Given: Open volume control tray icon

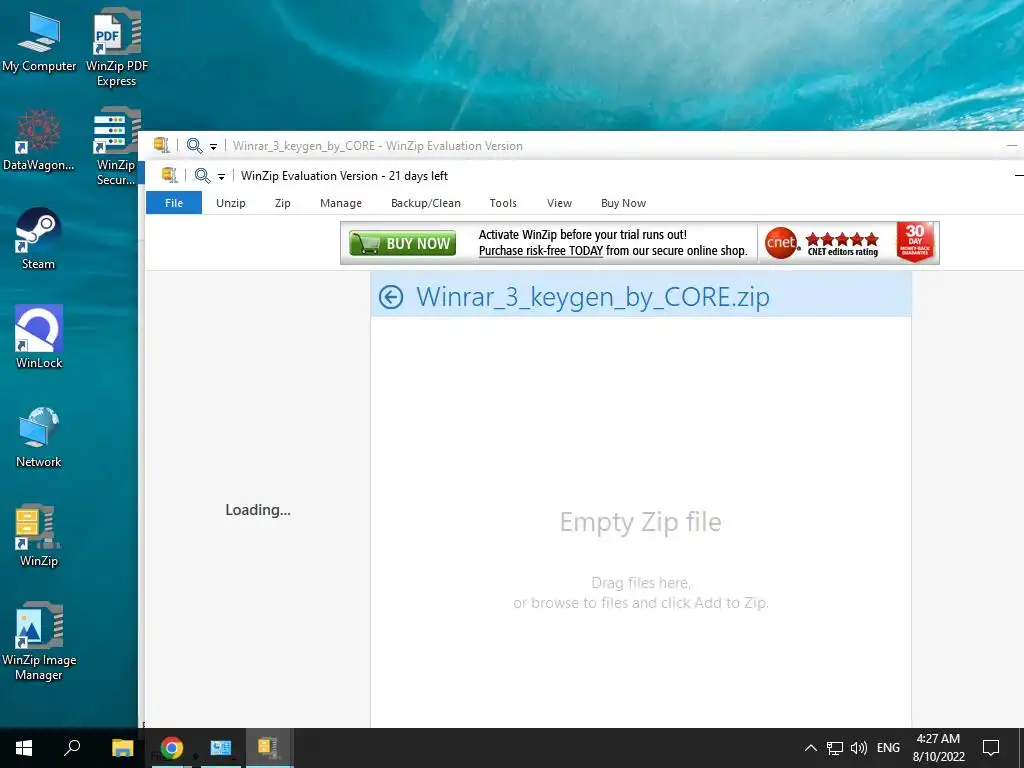Looking at the screenshot, I should click(x=859, y=748).
